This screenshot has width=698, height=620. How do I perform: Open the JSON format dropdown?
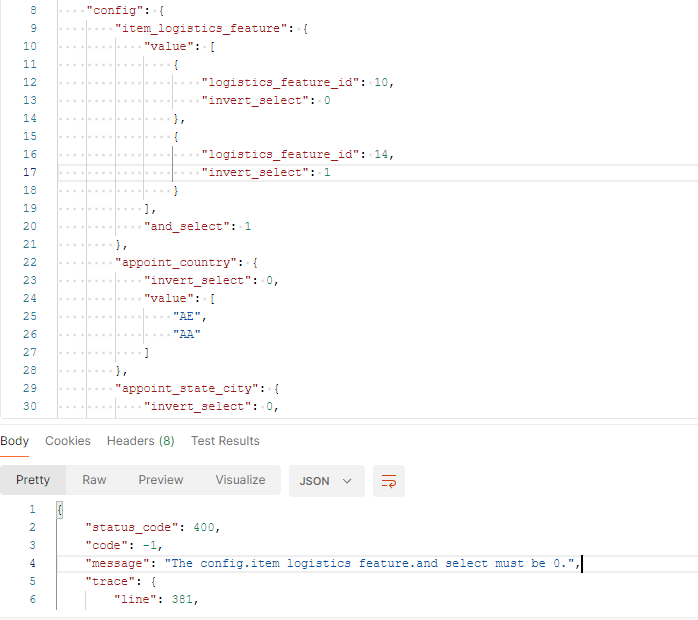[x=327, y=481]
